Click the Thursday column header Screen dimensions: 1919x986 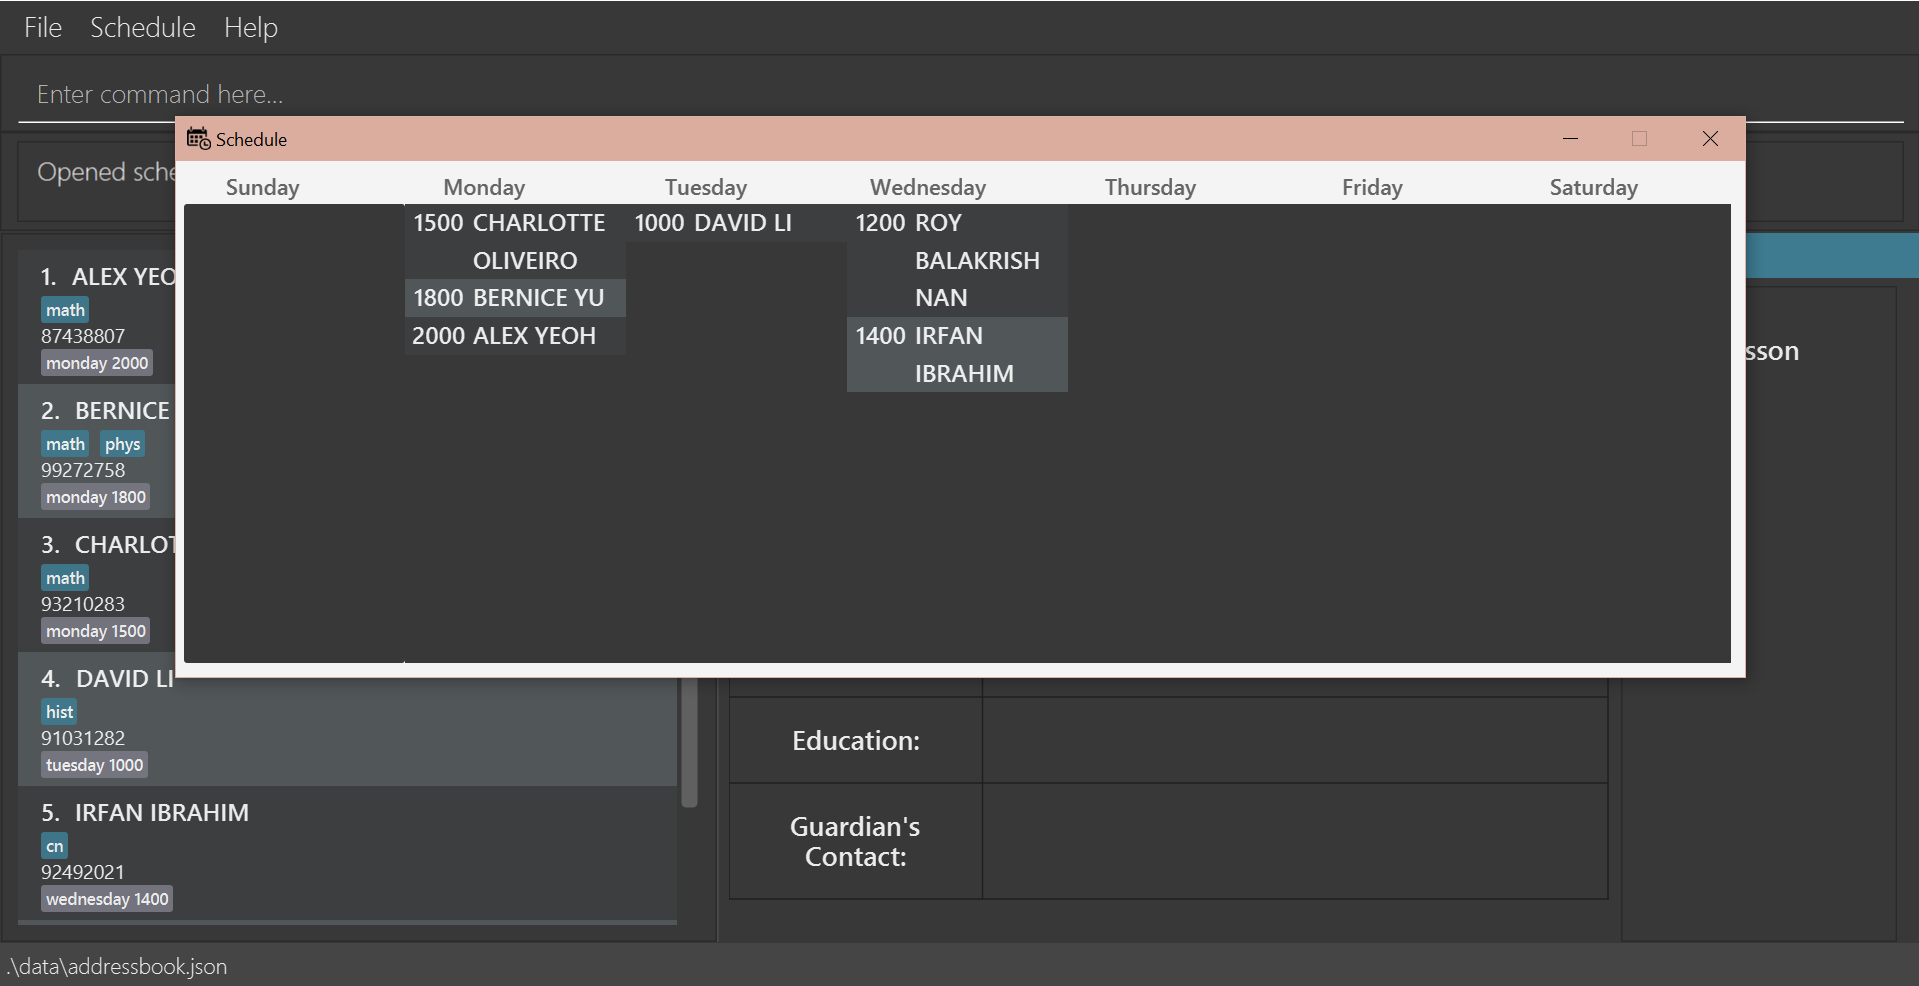1150,187
